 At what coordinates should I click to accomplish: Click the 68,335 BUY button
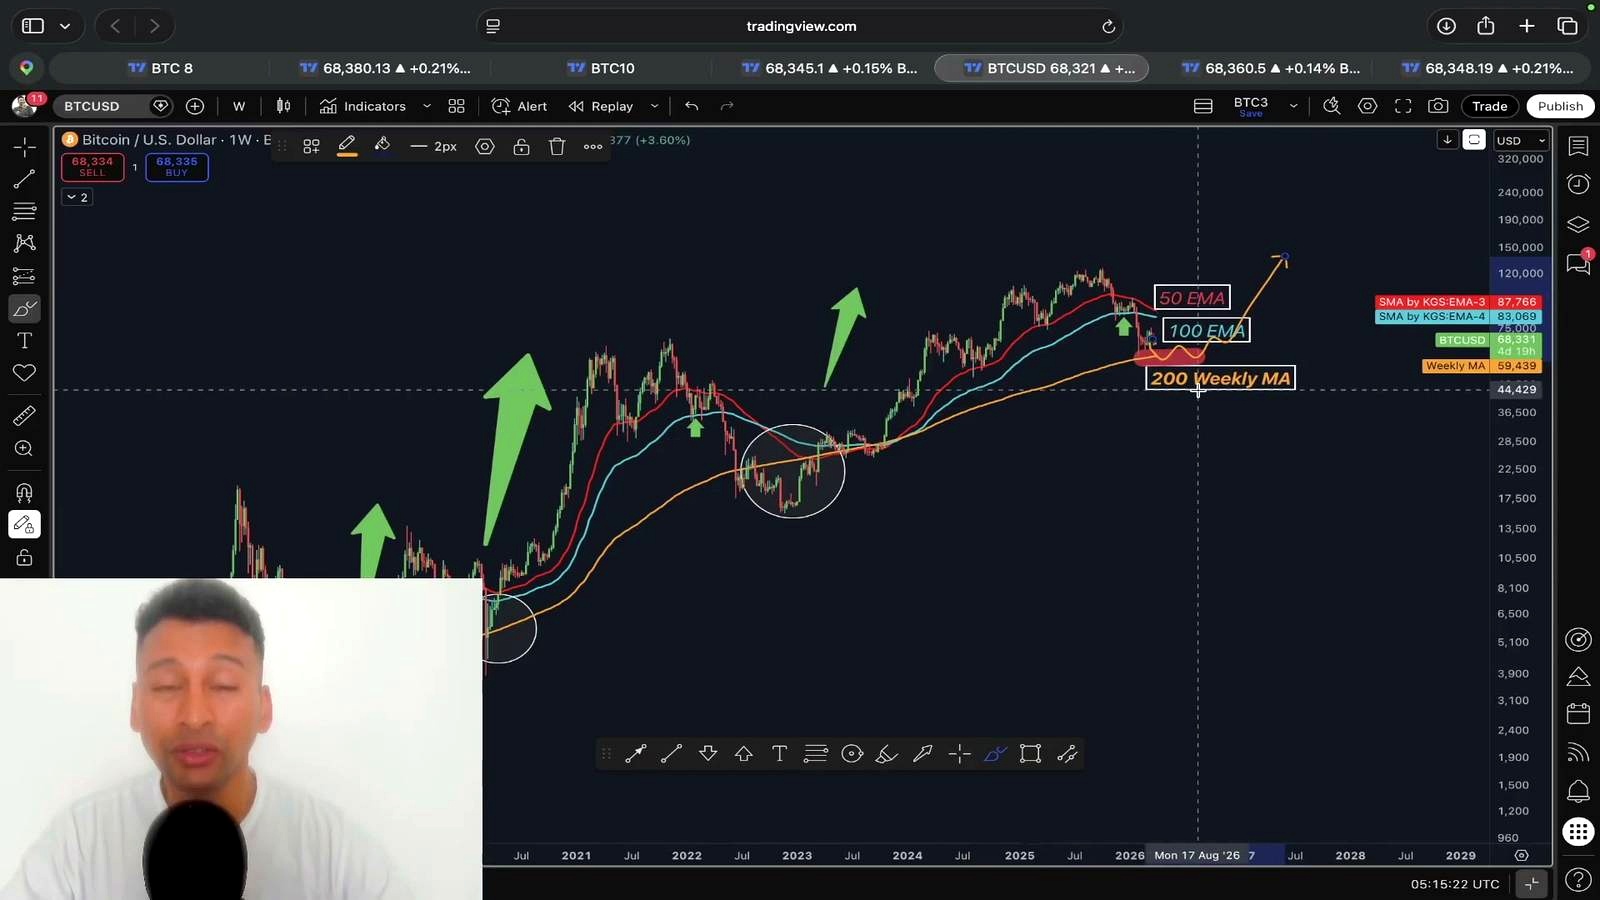[177, 167]
